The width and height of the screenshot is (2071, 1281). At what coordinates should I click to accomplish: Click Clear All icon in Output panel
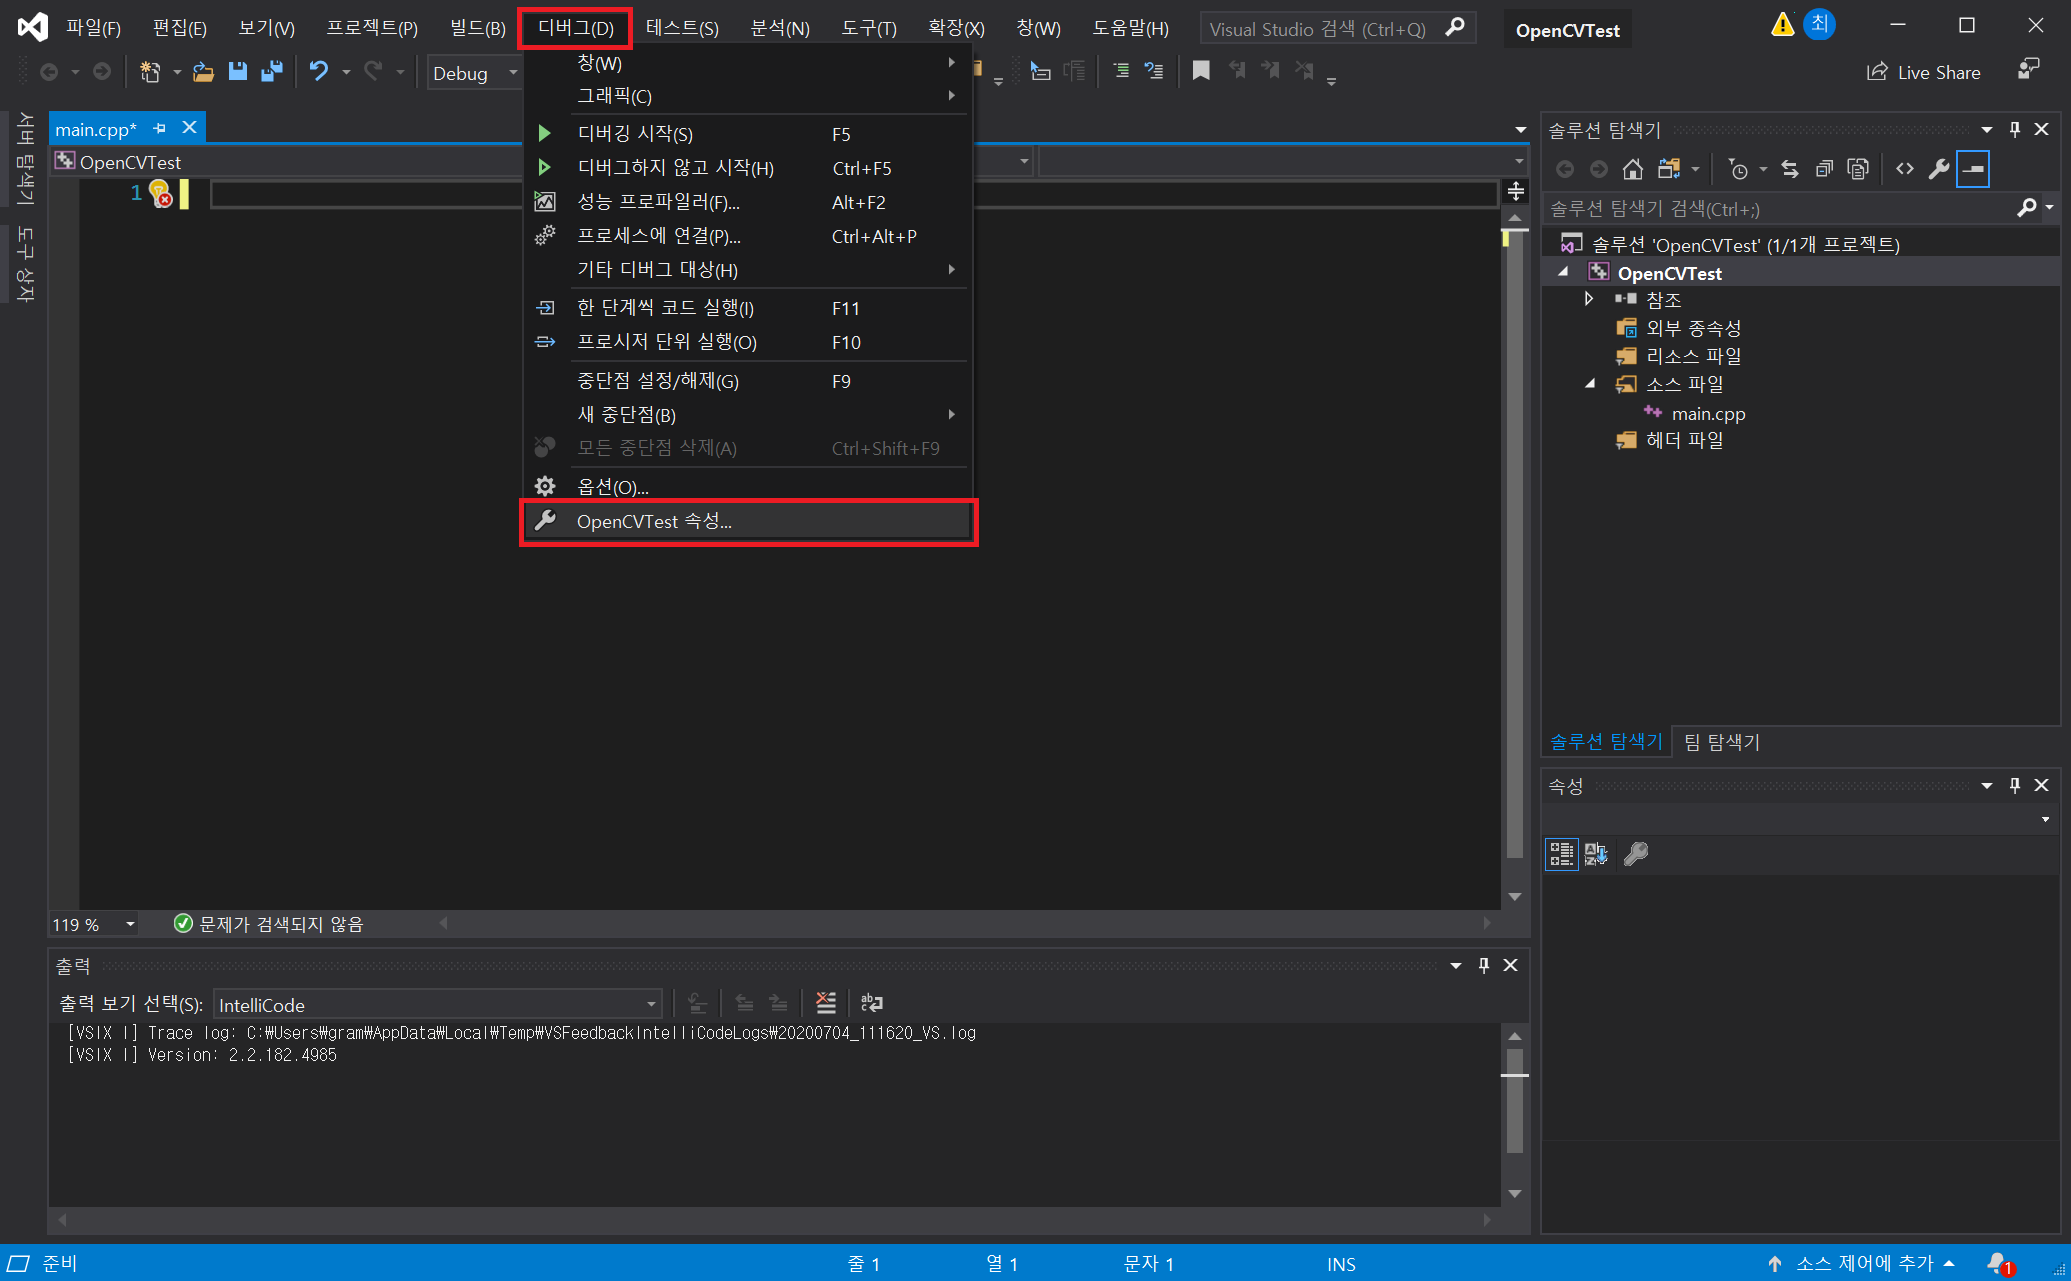click(x=826, y=1003)
